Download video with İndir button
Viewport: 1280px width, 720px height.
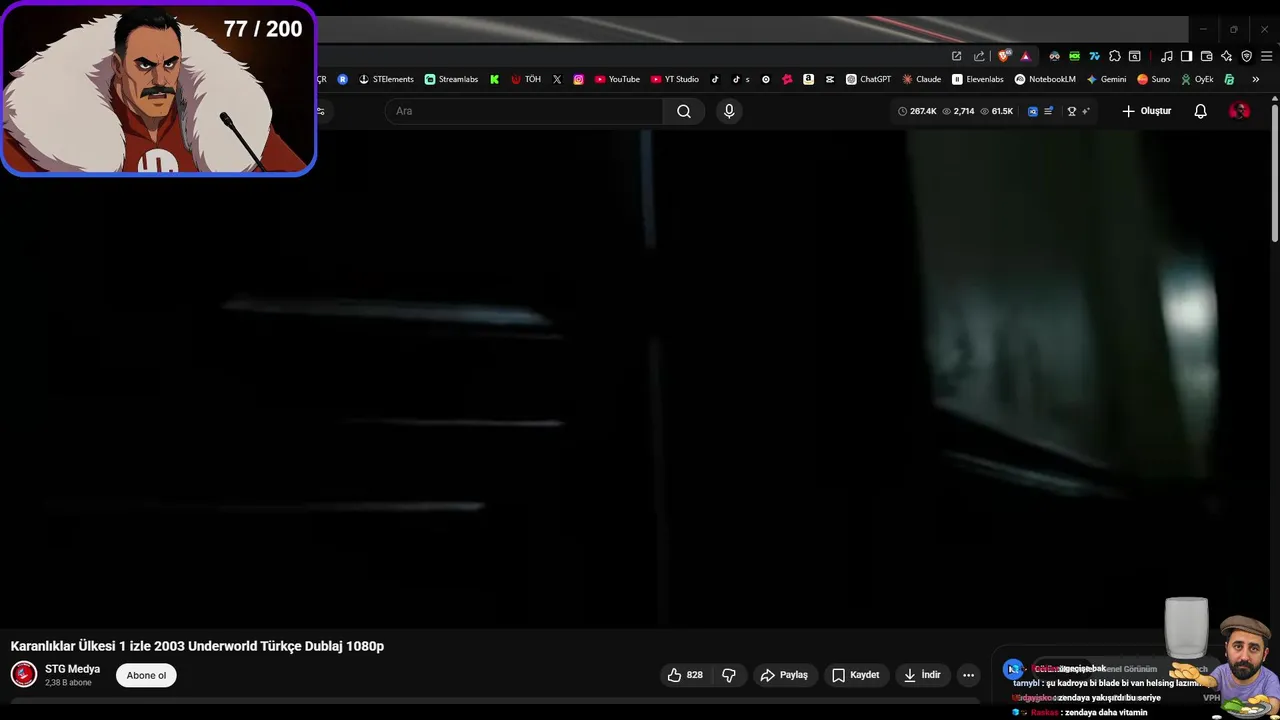point(922,675)
